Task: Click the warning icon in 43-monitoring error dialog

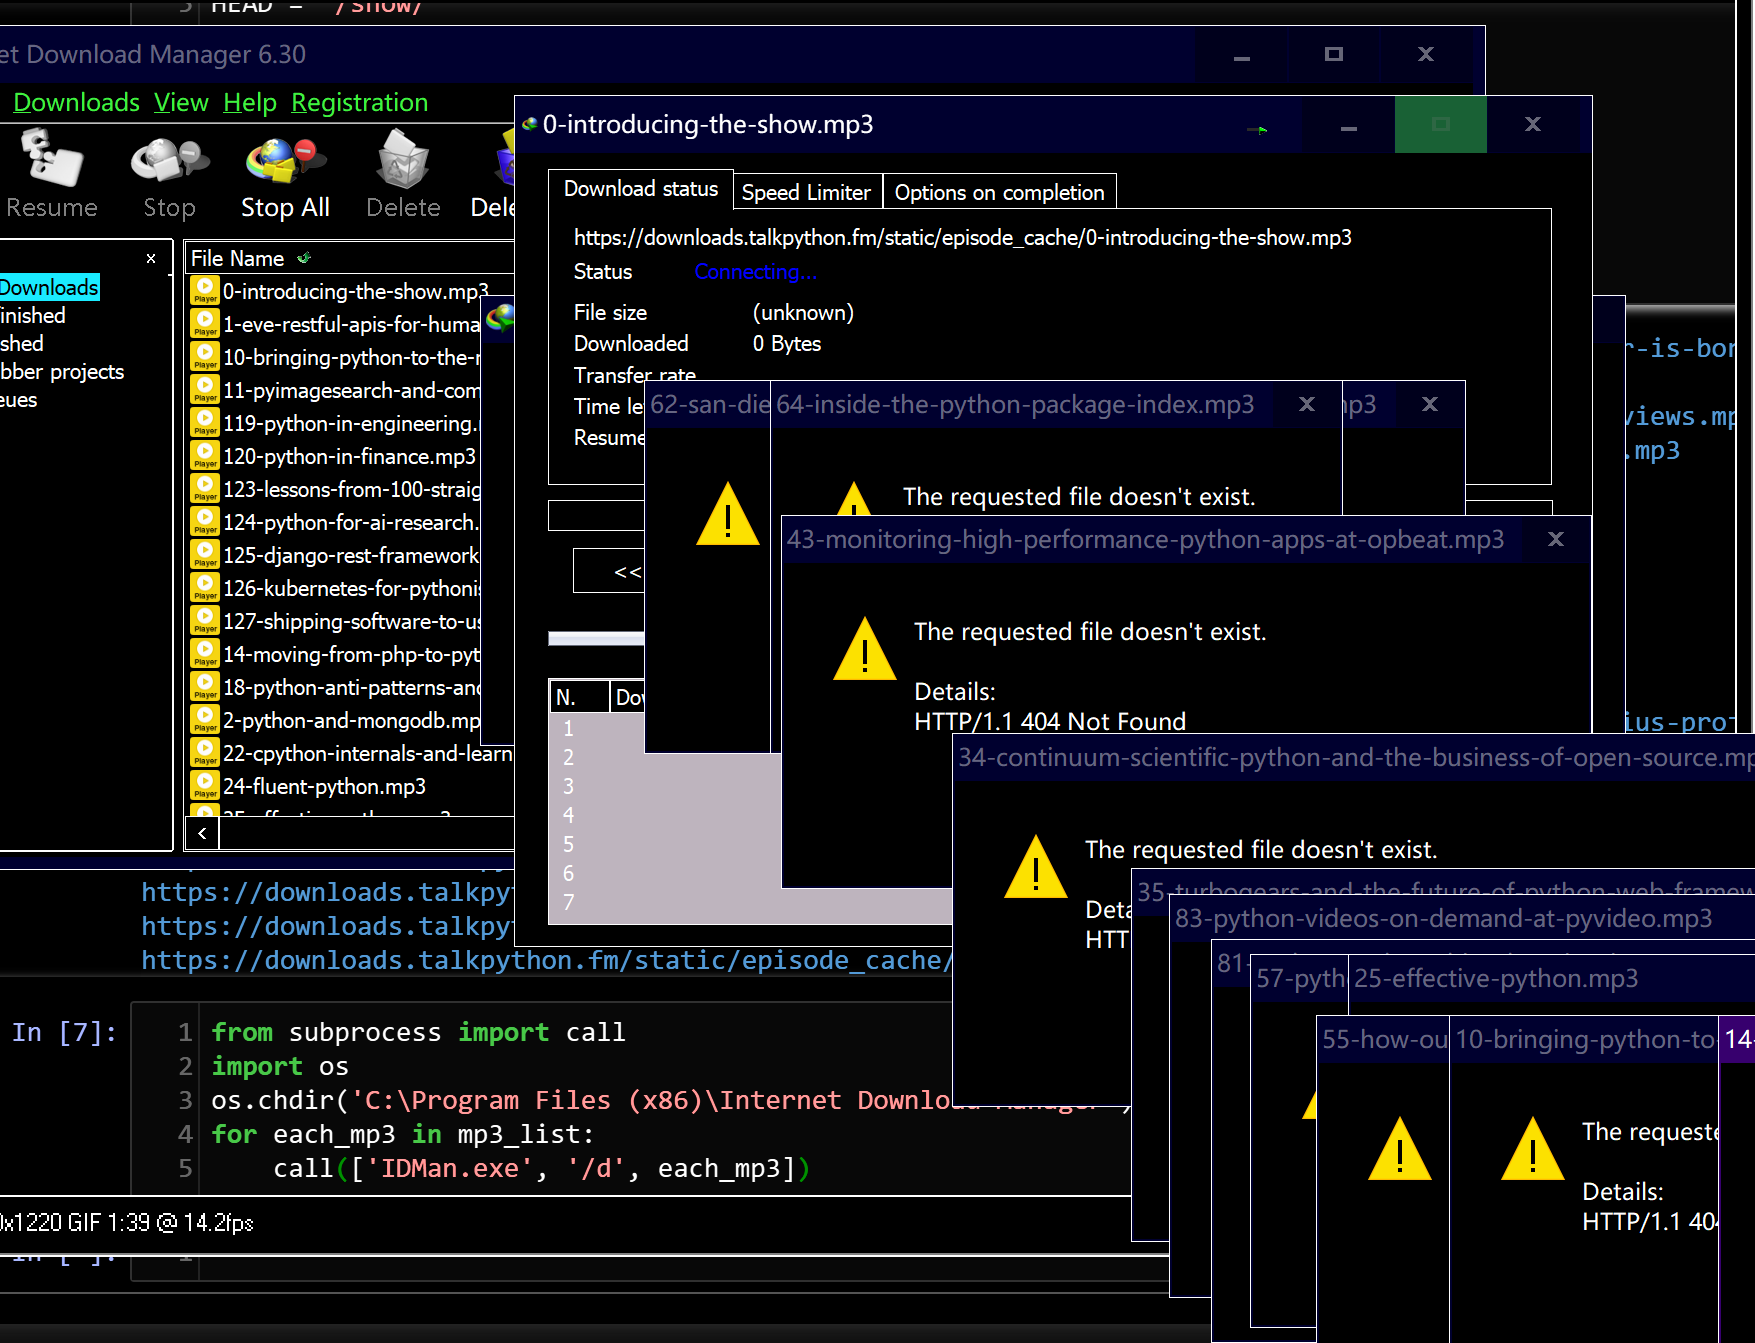Action: click(864, 650)
